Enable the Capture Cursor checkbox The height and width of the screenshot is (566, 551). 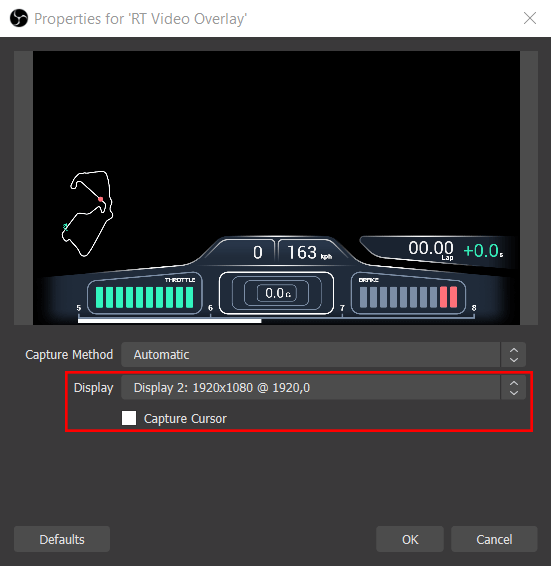129,418
